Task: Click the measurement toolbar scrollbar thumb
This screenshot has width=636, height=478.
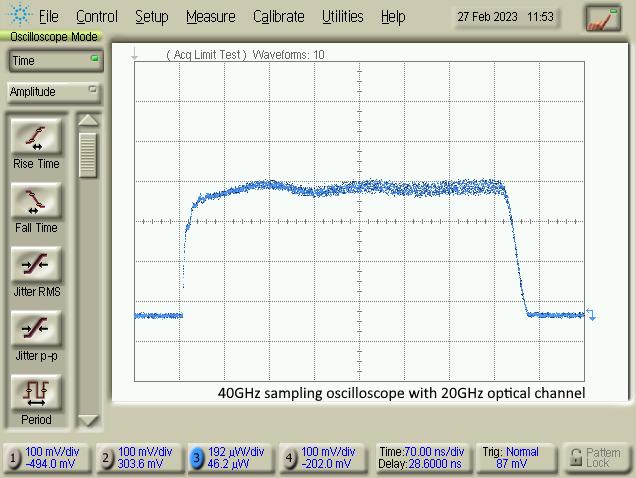Action: click(x=88, y=155)
